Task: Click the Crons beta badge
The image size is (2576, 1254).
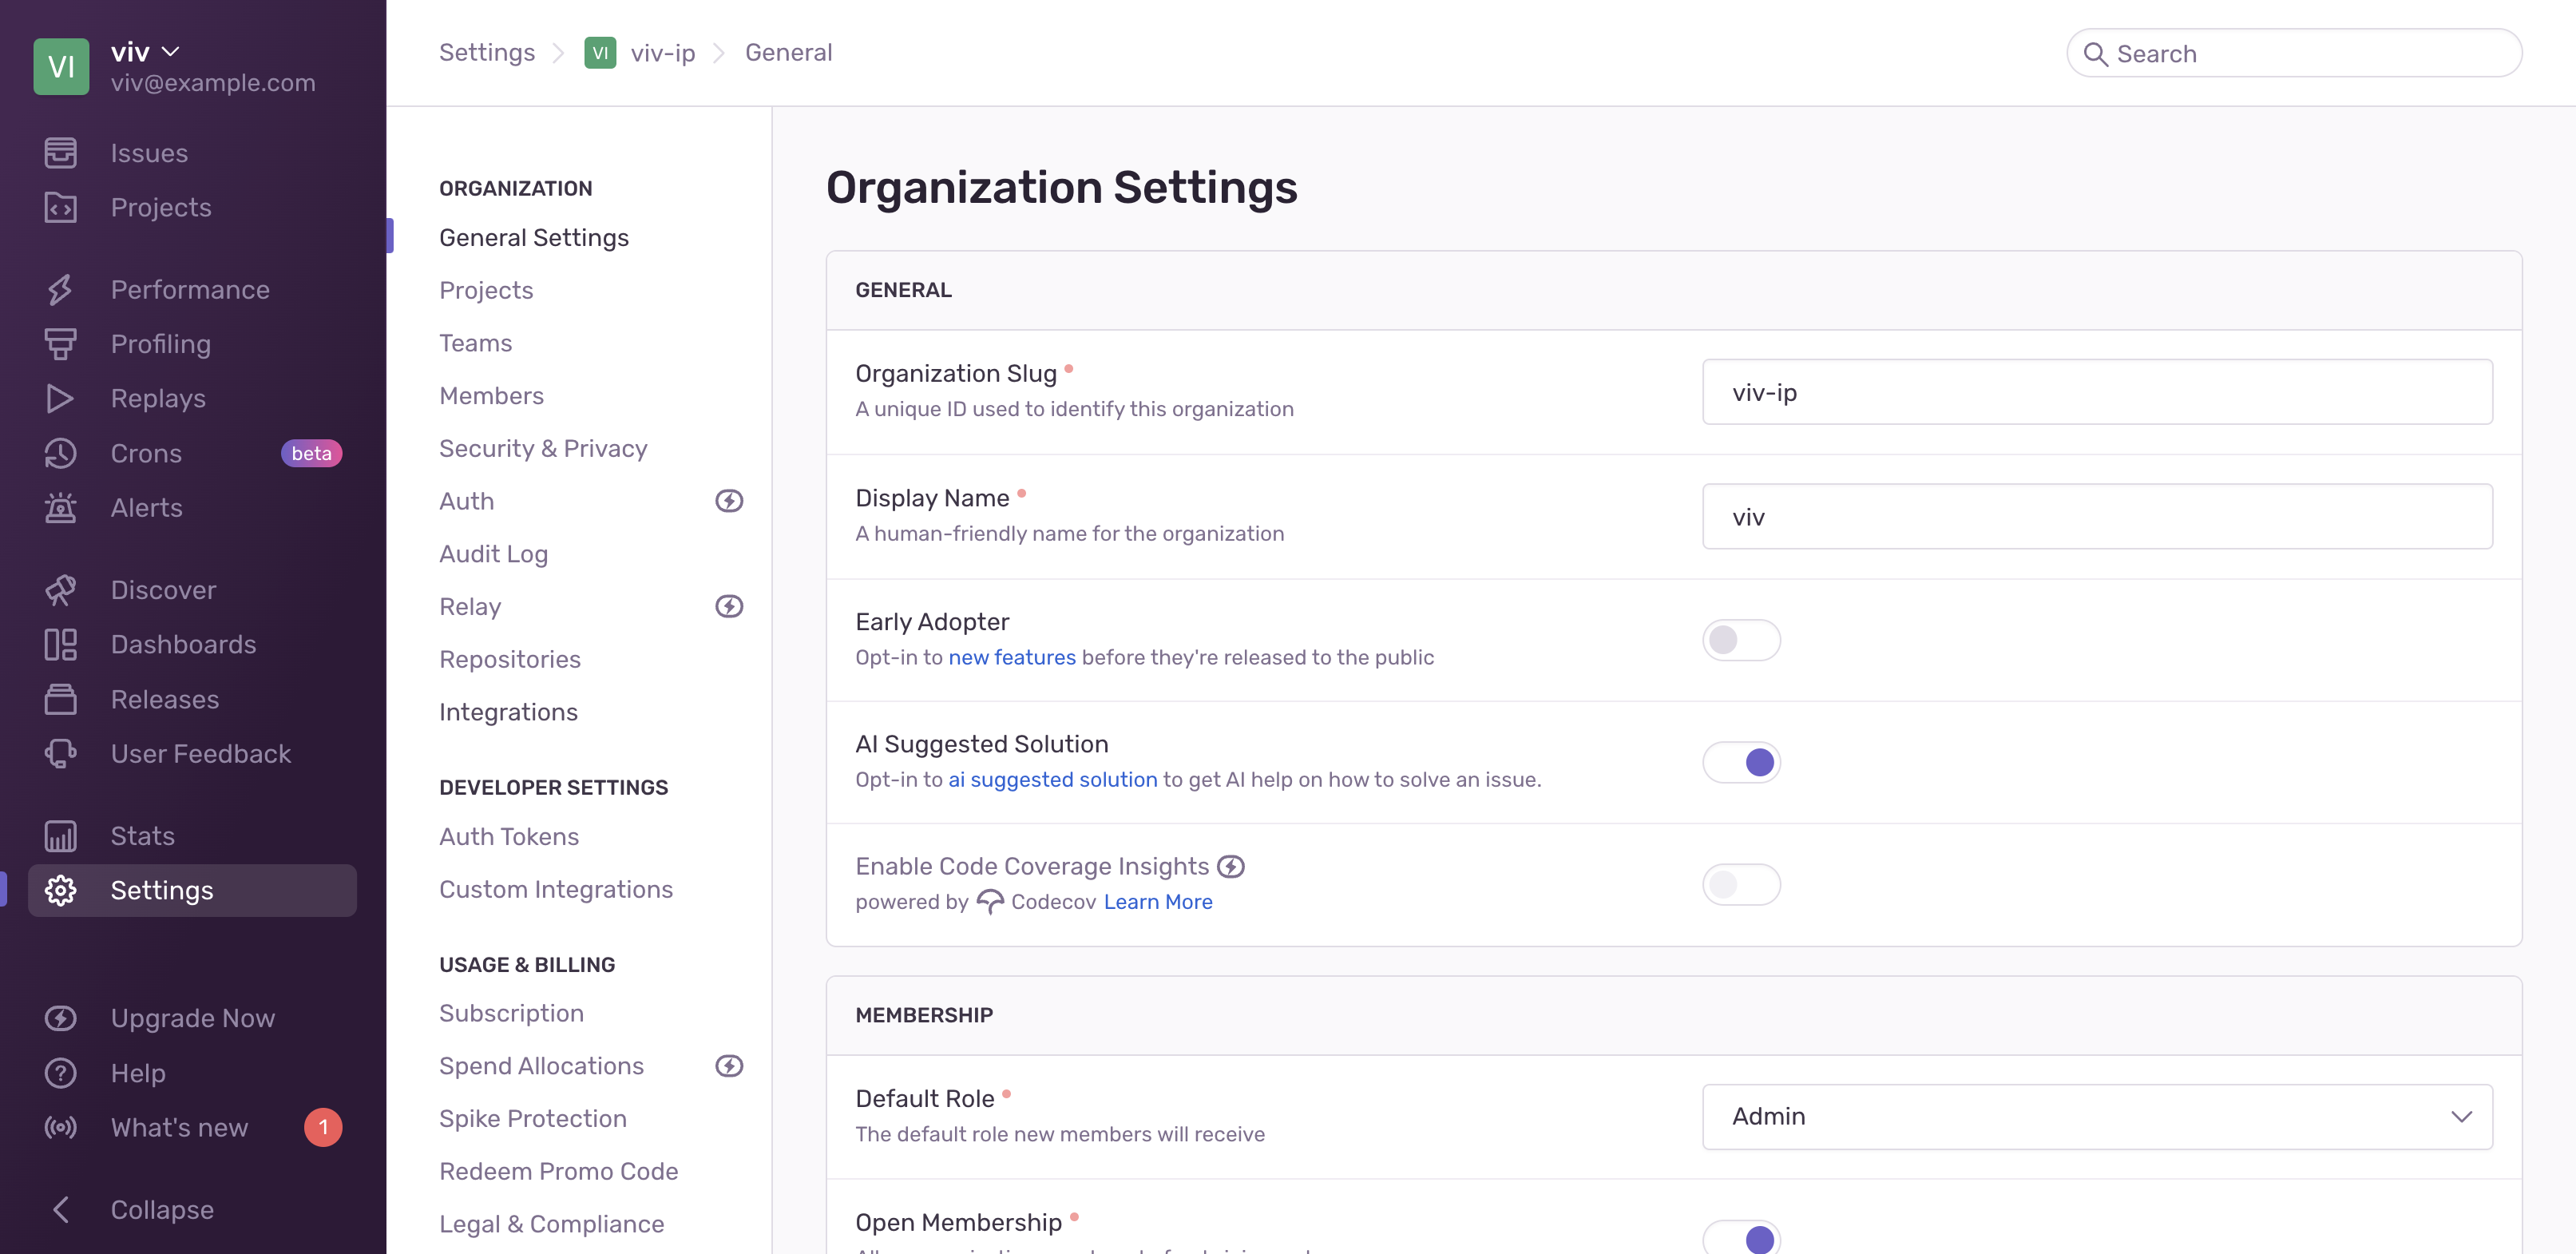Action: [x=311, y=453]
